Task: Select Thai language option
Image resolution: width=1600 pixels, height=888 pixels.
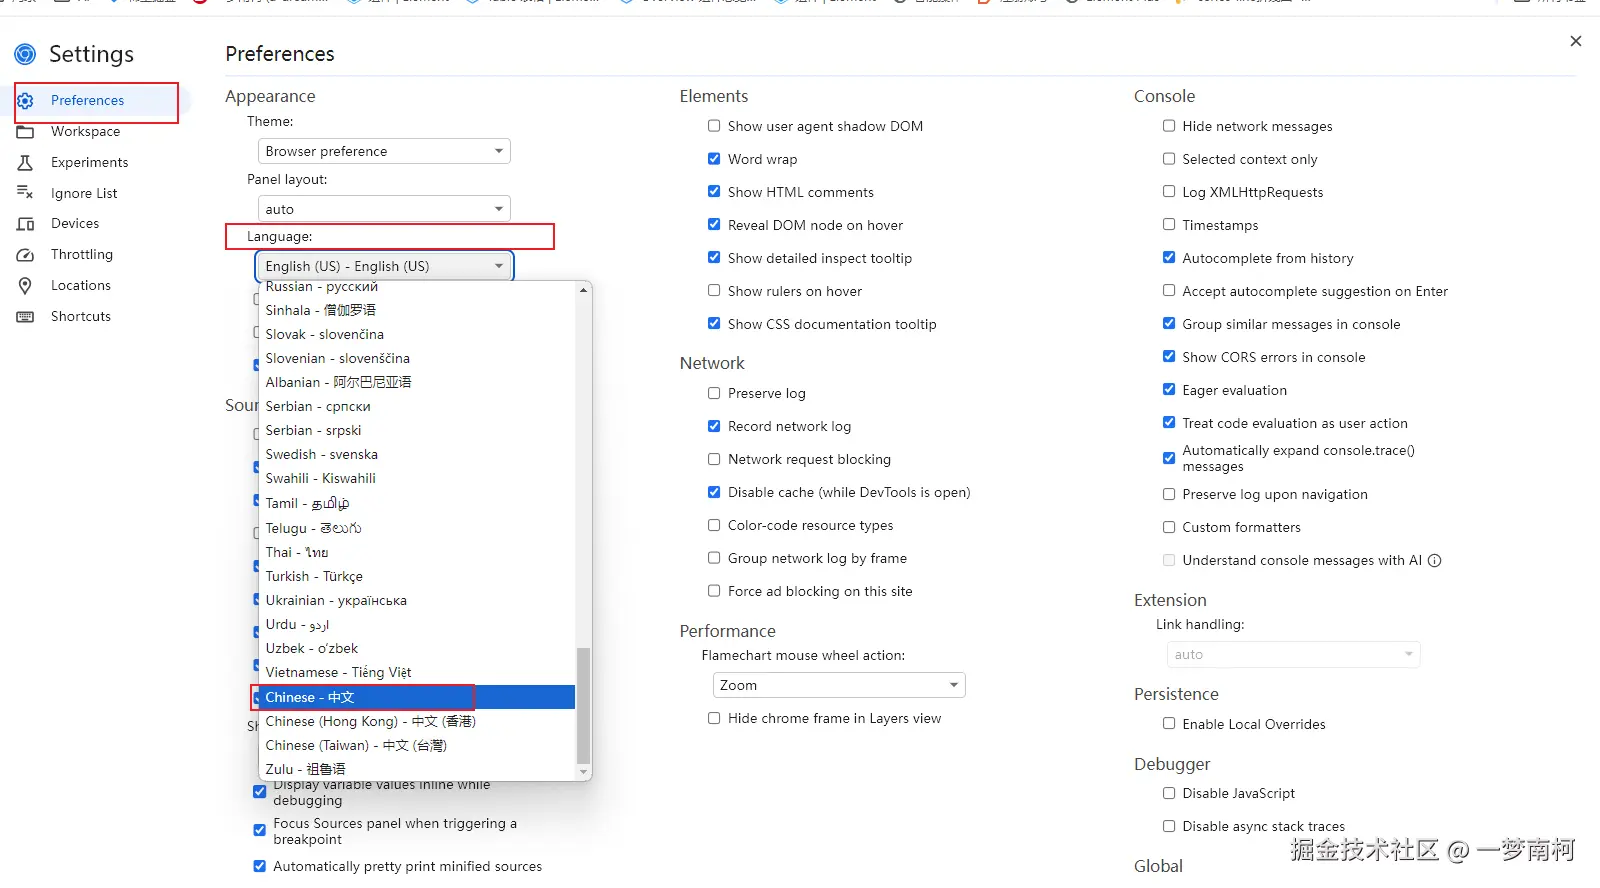Action: pyautogui.click(x=418, y=552)
